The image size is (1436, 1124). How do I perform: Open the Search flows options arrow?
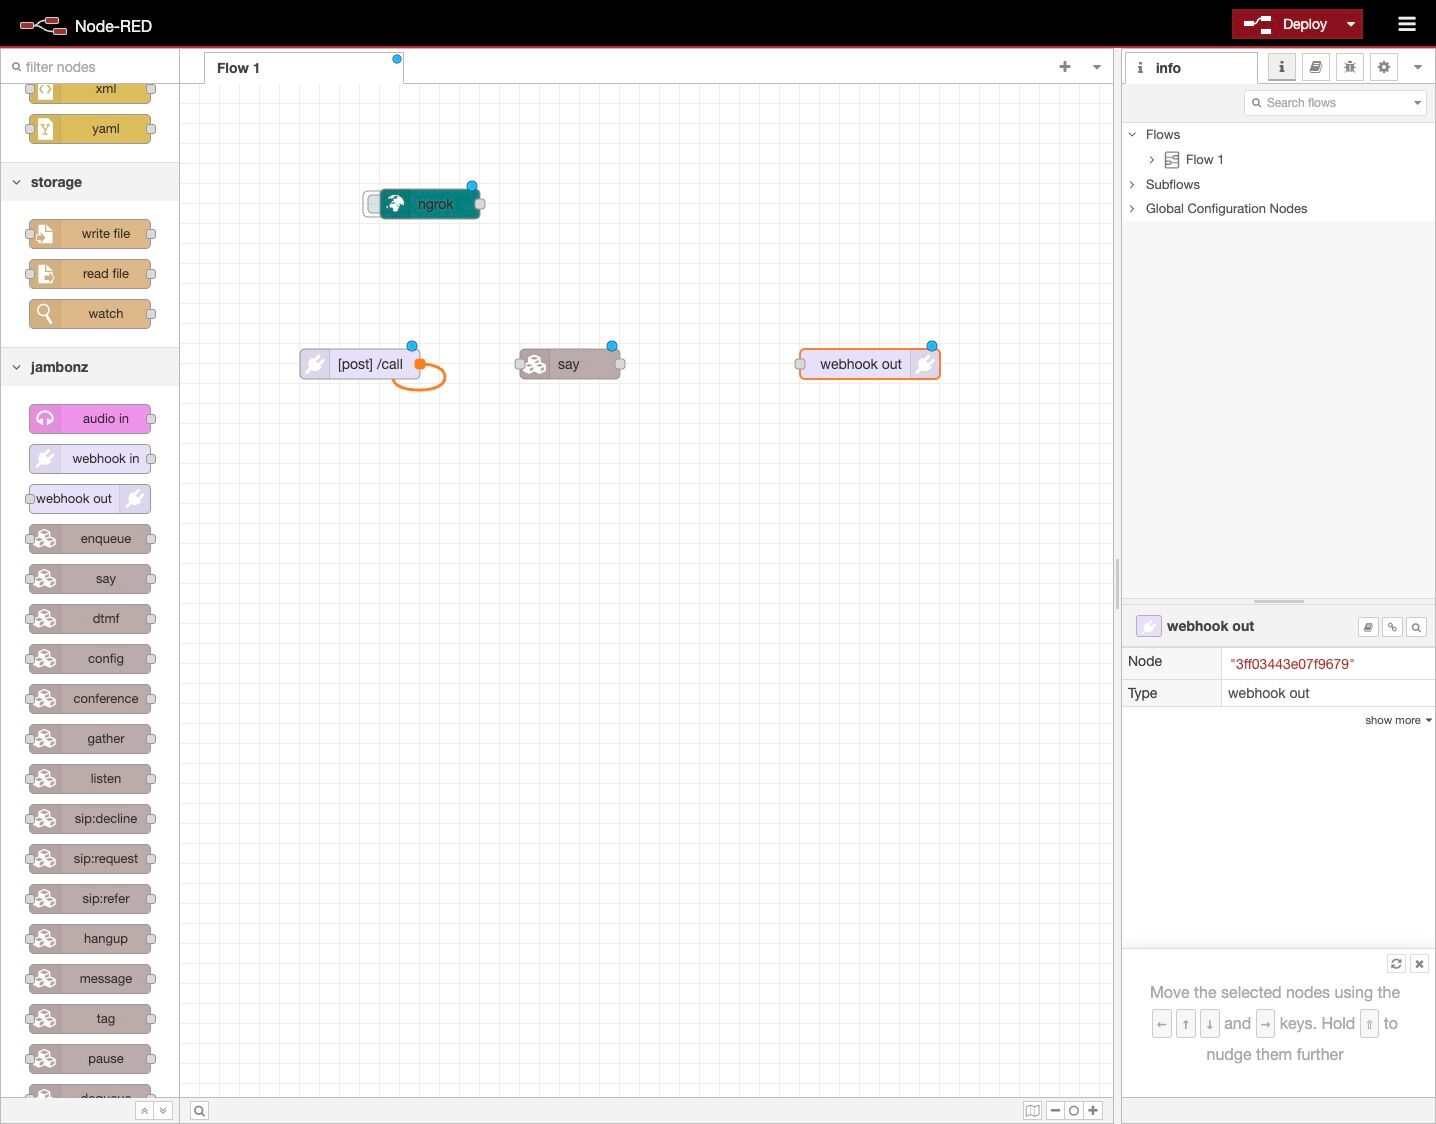pos(1418,103)
